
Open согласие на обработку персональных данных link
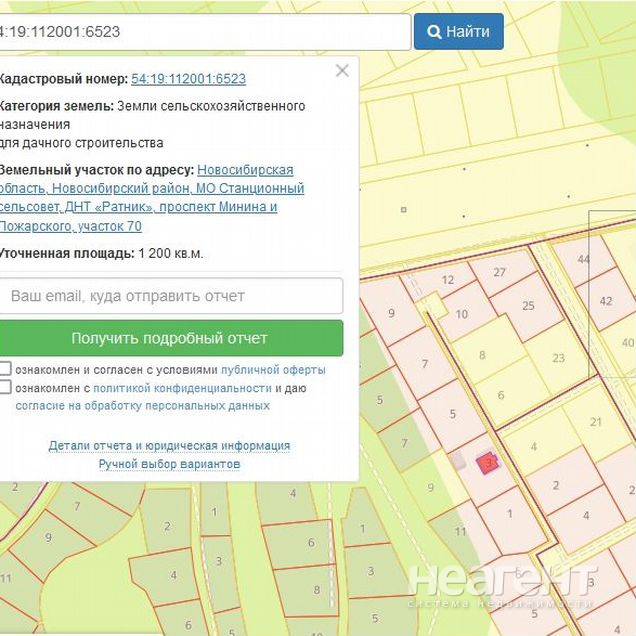pos(142,406)
